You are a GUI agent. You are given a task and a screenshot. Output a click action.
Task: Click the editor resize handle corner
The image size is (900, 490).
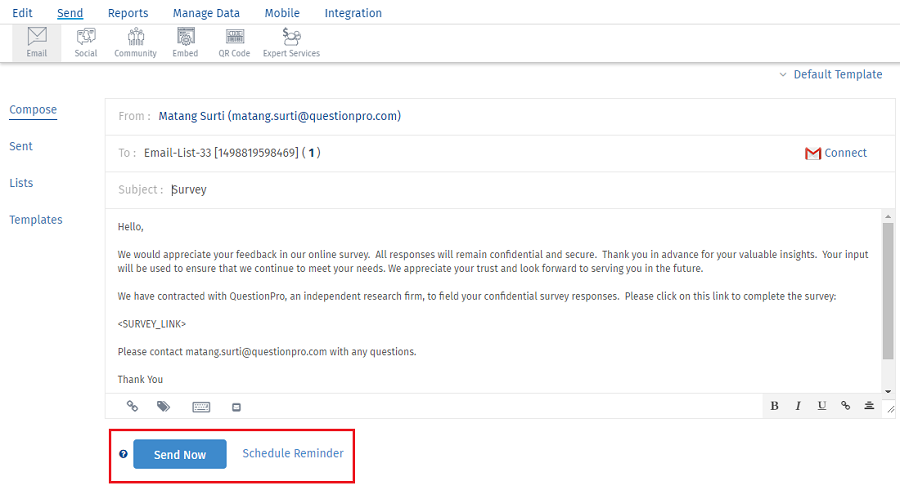[890, 409]
